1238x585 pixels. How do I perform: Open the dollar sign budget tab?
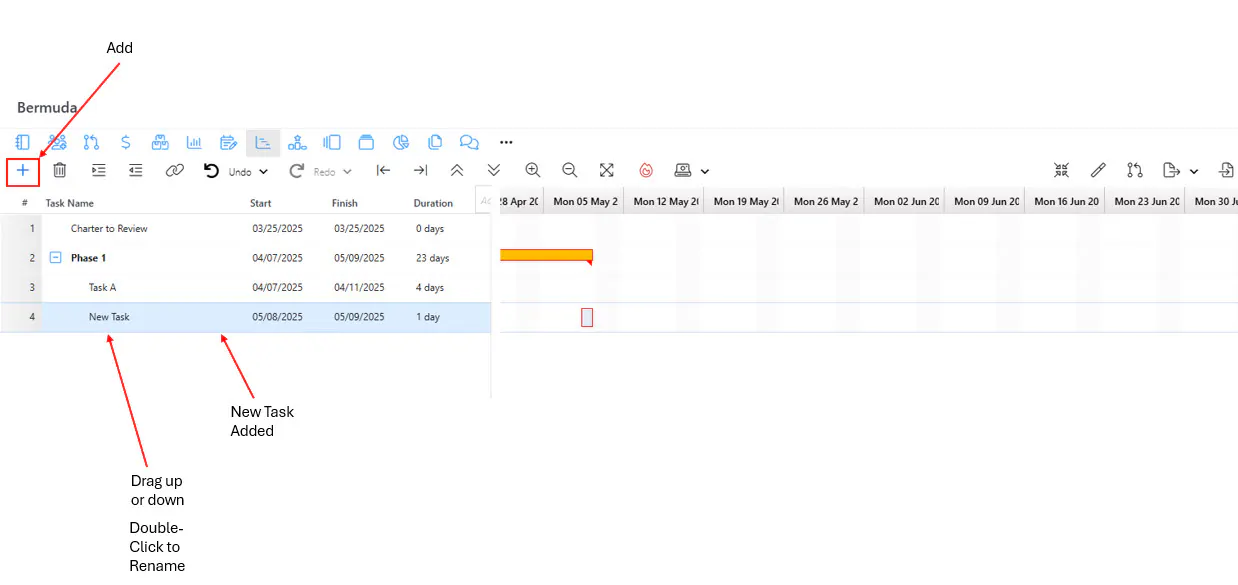125,142
